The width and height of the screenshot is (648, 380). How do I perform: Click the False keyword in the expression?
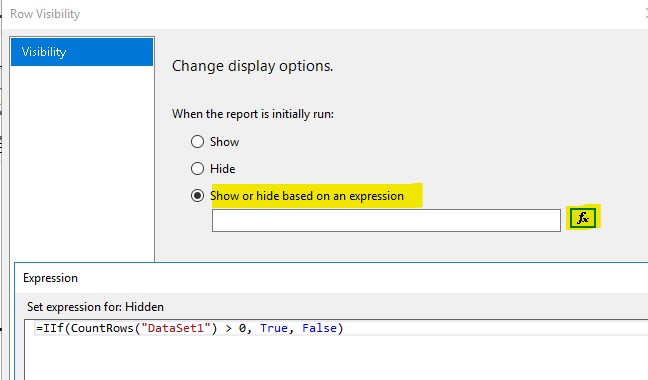(x=319, y=328)
